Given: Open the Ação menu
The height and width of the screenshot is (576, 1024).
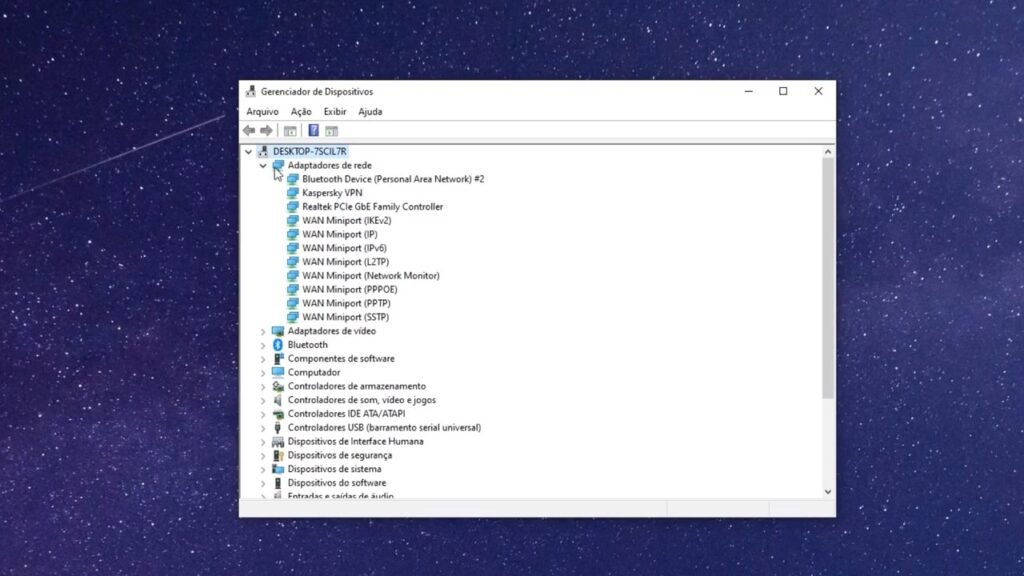Looking at the screenshot, I should (301, 112).
